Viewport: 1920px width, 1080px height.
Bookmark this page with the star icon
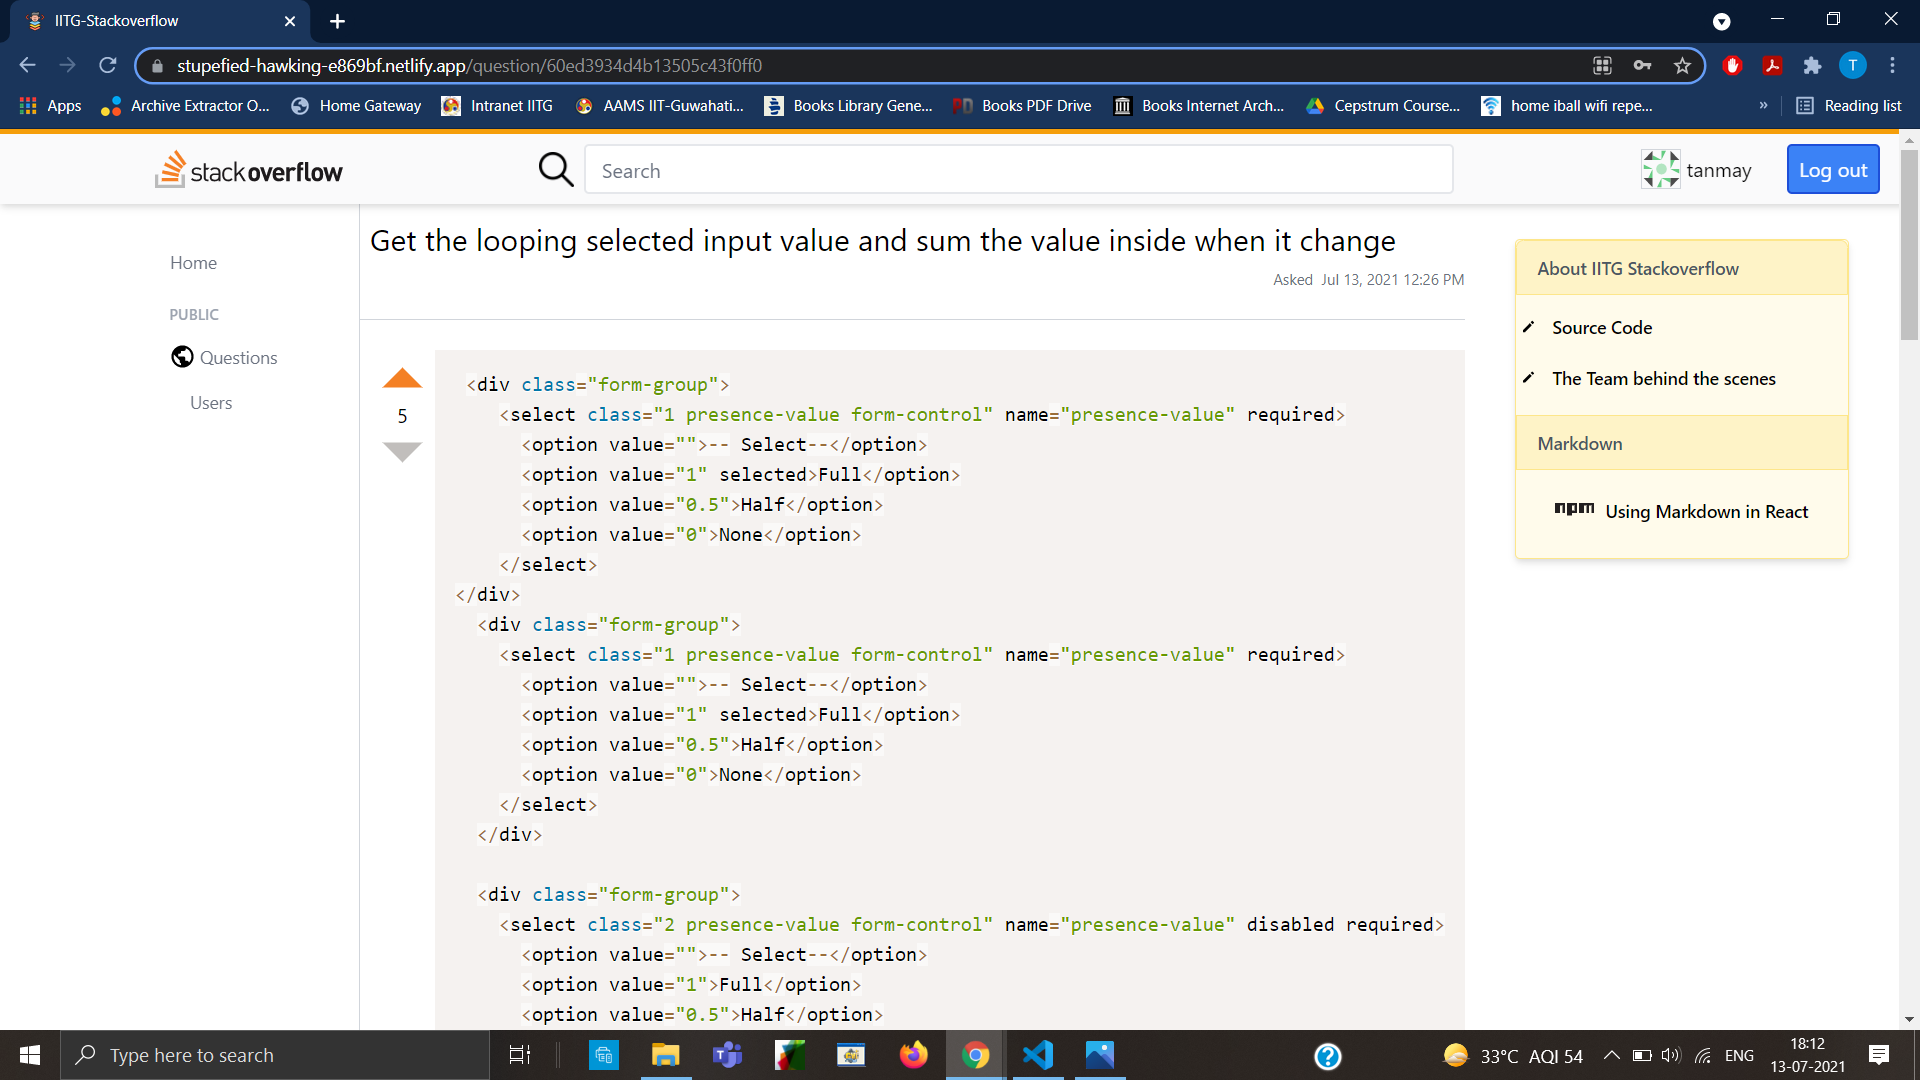click(1682, 66)
